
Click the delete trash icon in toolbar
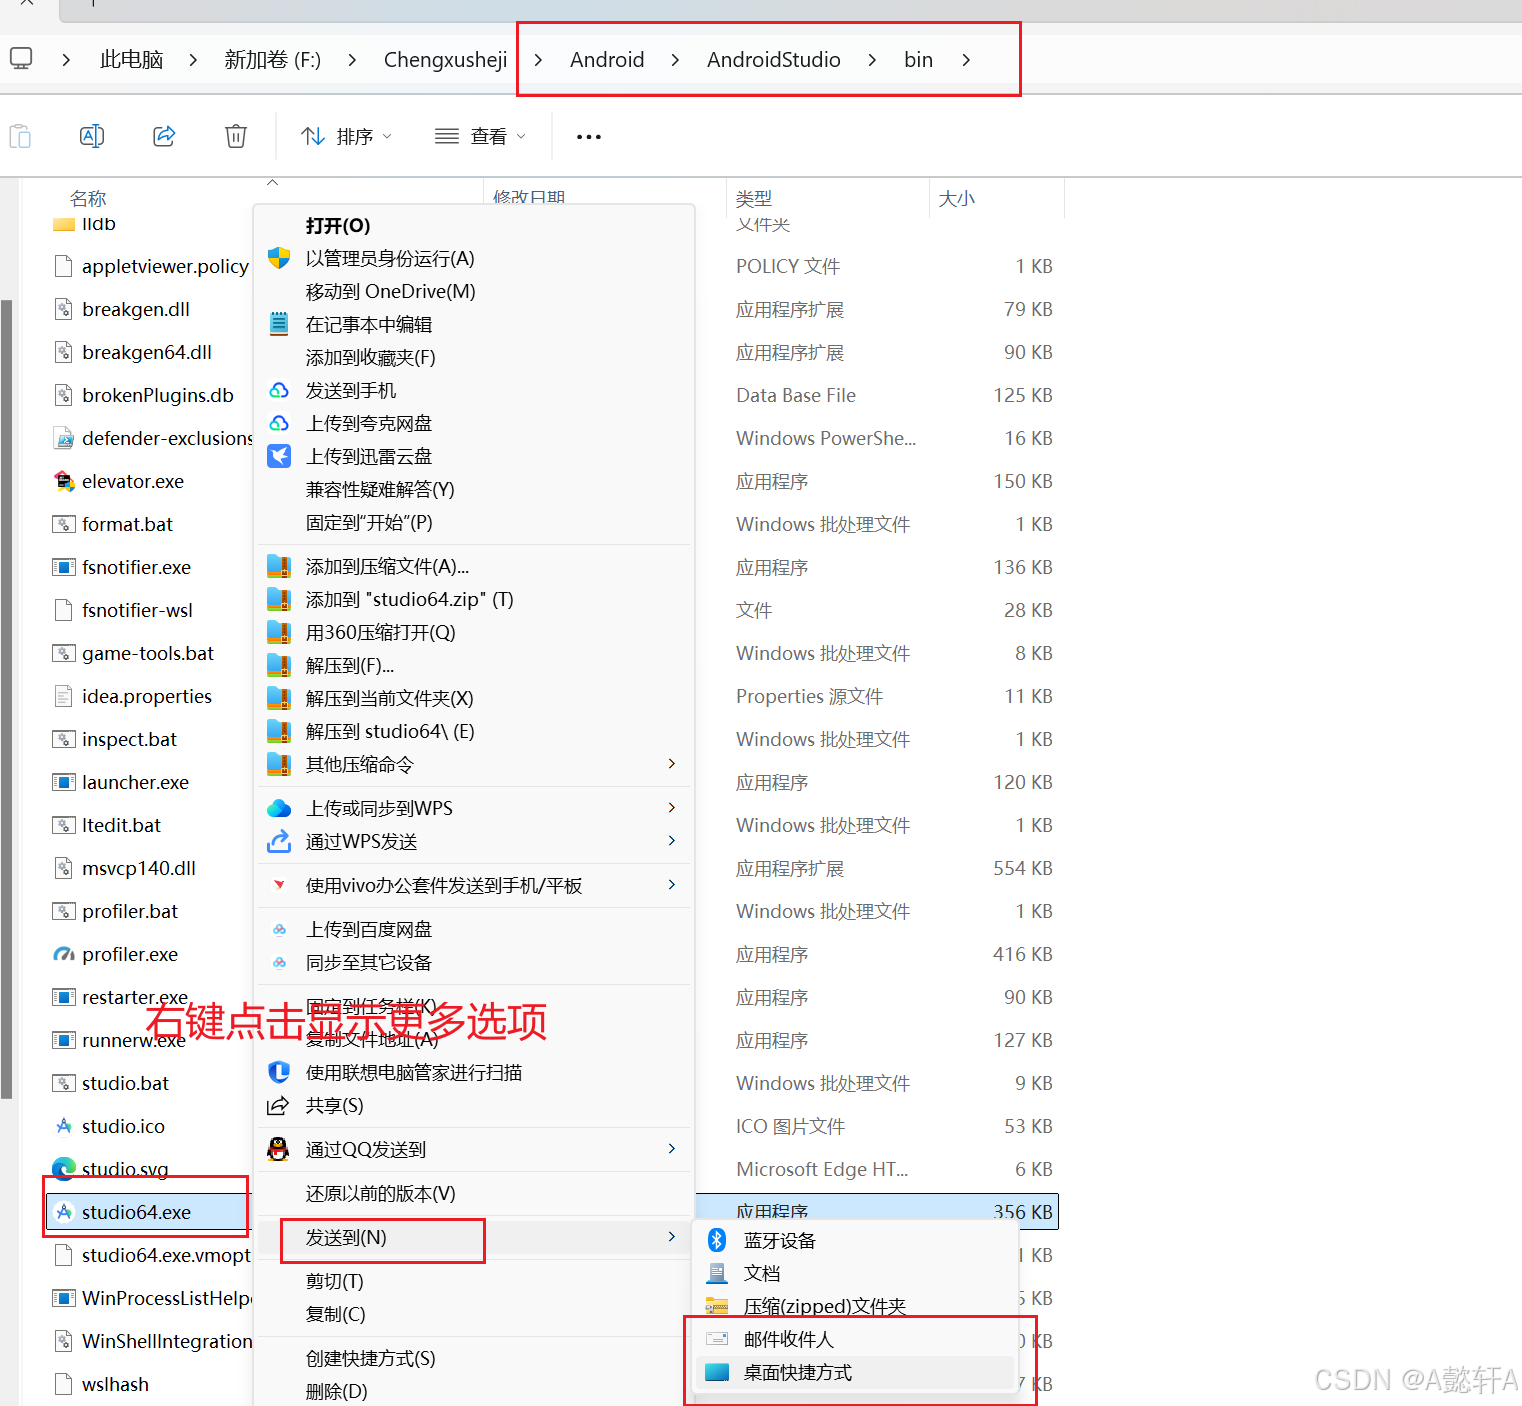236,136
